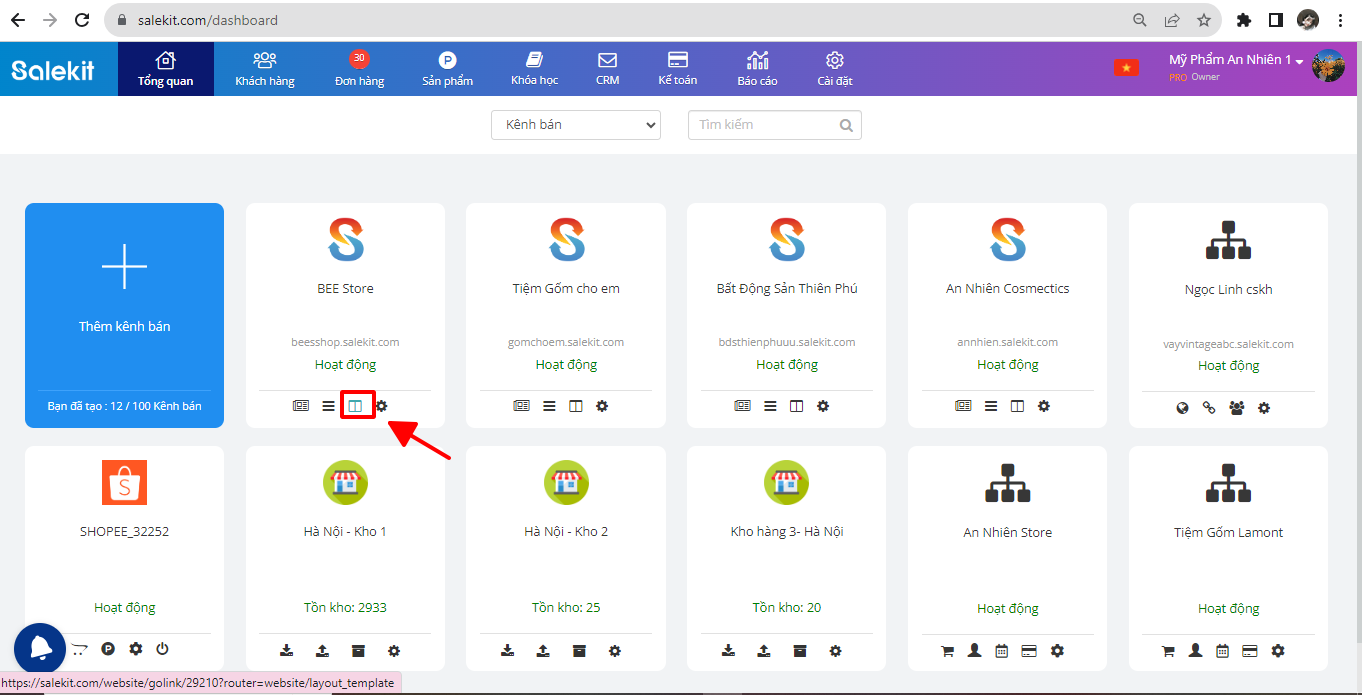Toggle power icon on SHOPEE_32252 card
The image size is (1362, 695).
click(163, 649)
